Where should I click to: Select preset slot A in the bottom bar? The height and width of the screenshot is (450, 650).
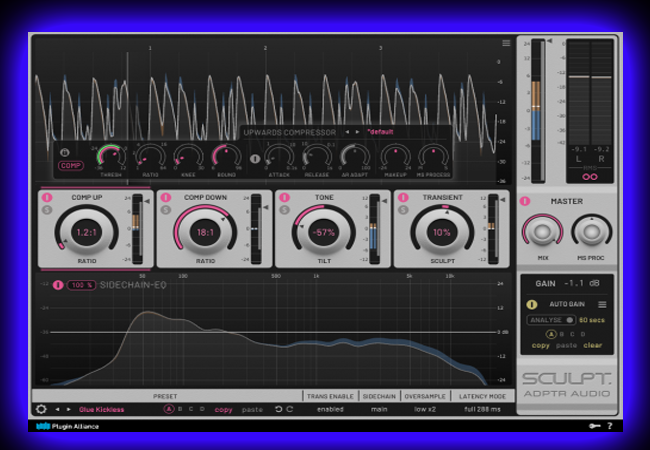[169, 409]
